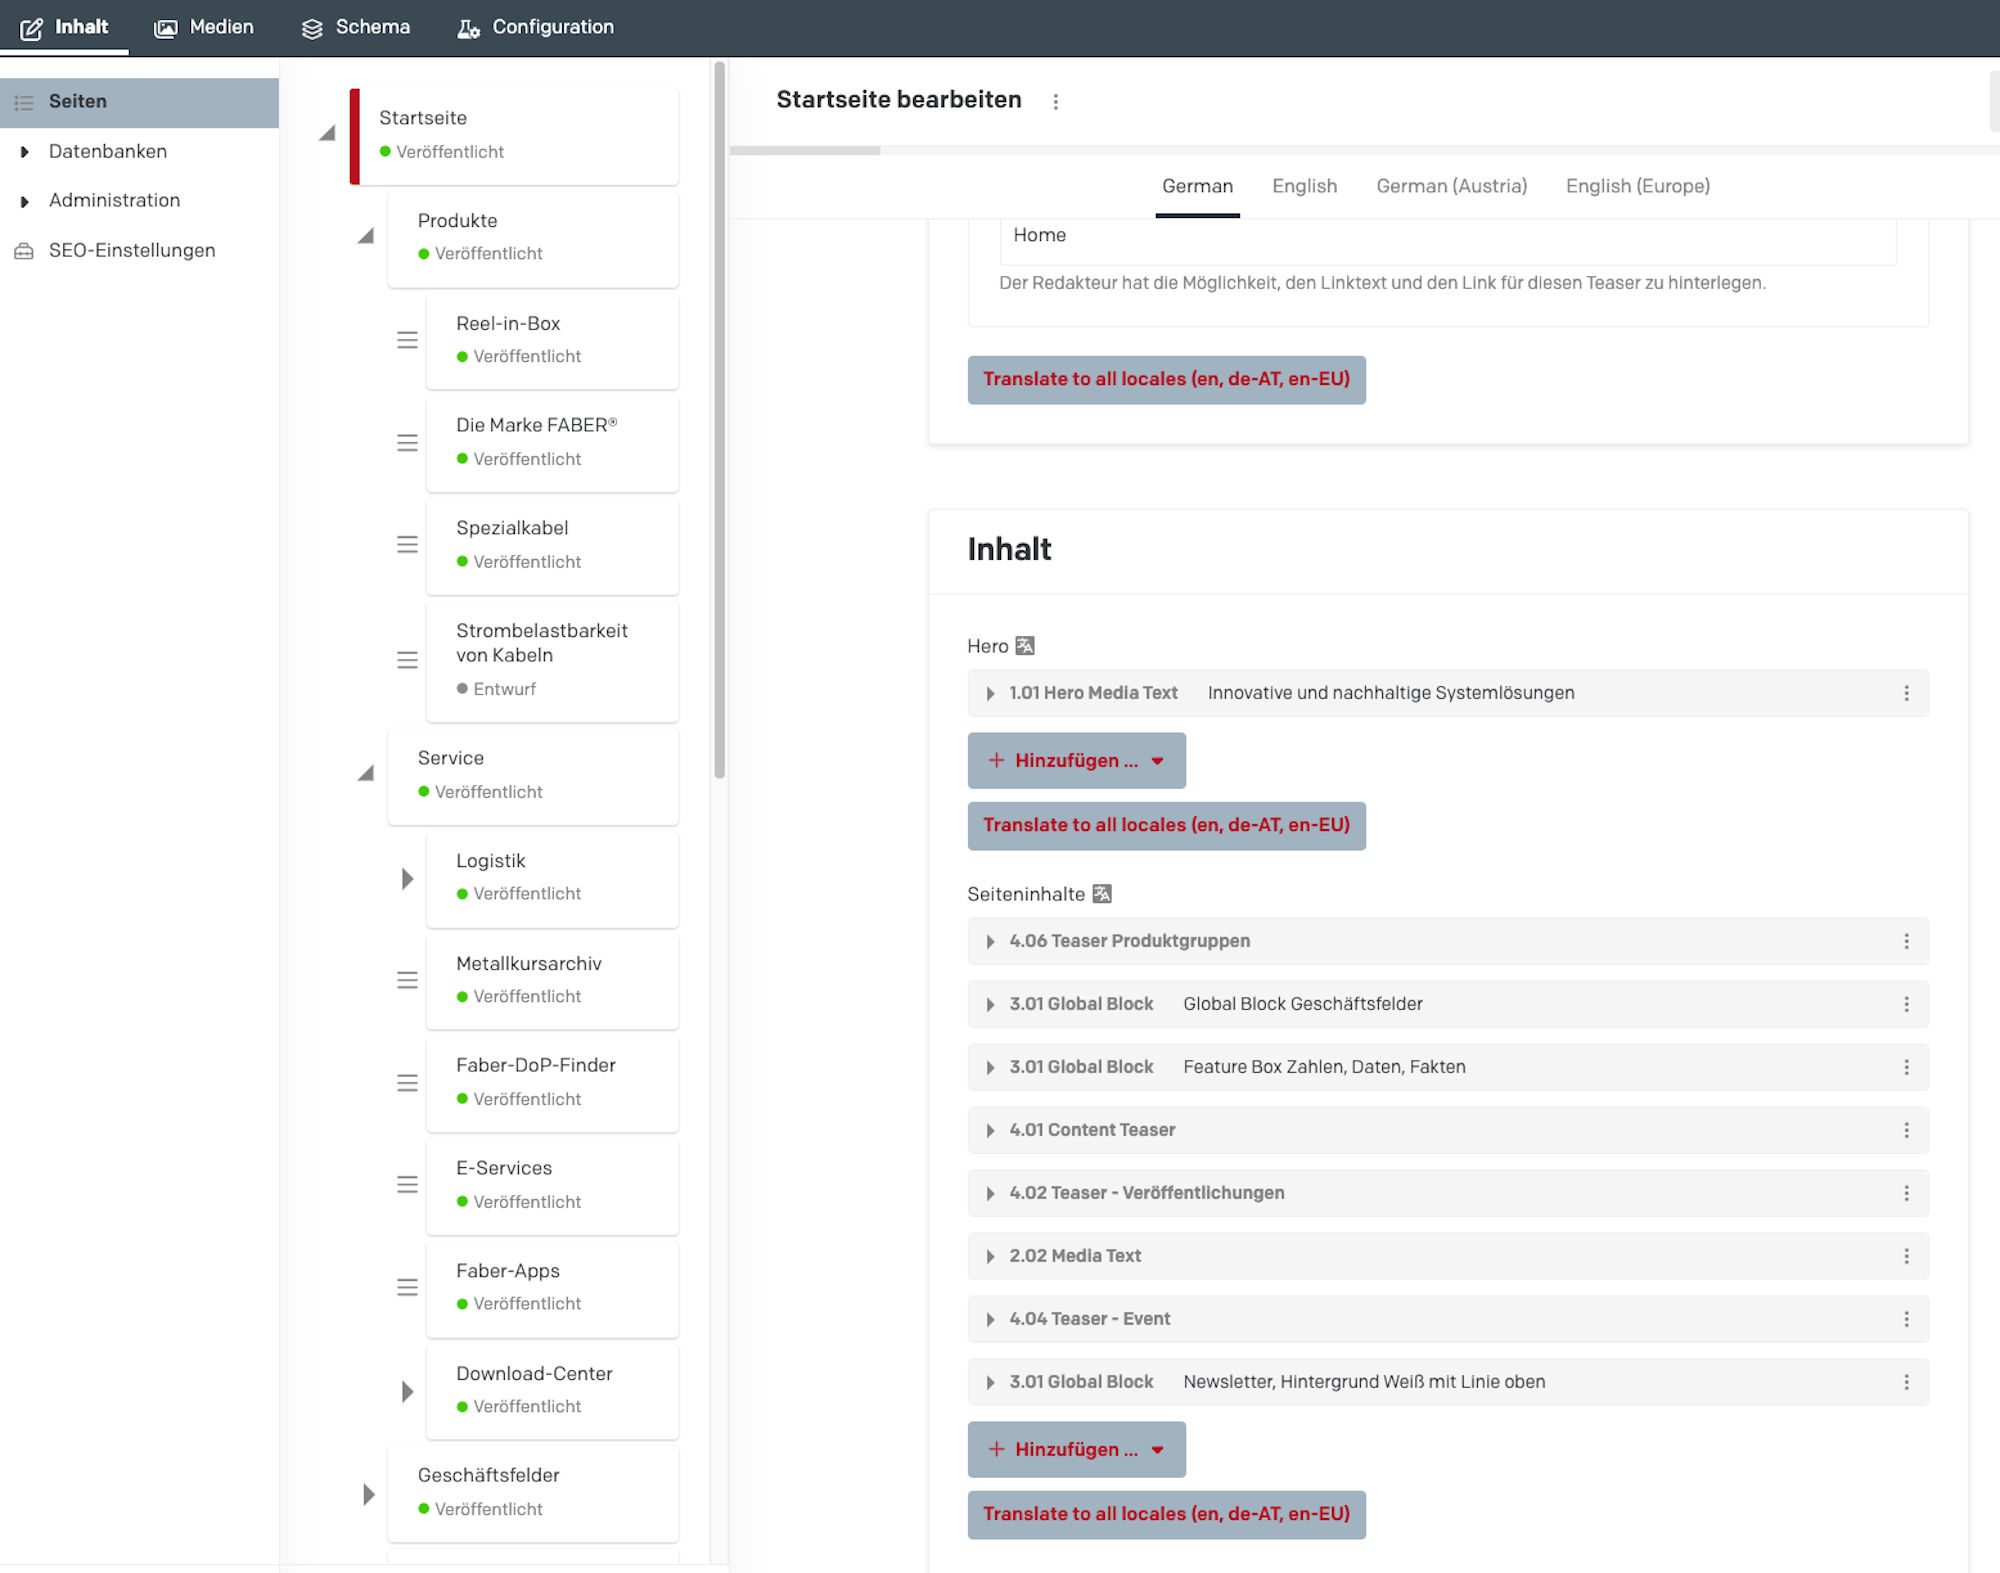Expand Datenbanken in the sidebar
This screenshot has height=1573, width=2000.
coord(25,152)
